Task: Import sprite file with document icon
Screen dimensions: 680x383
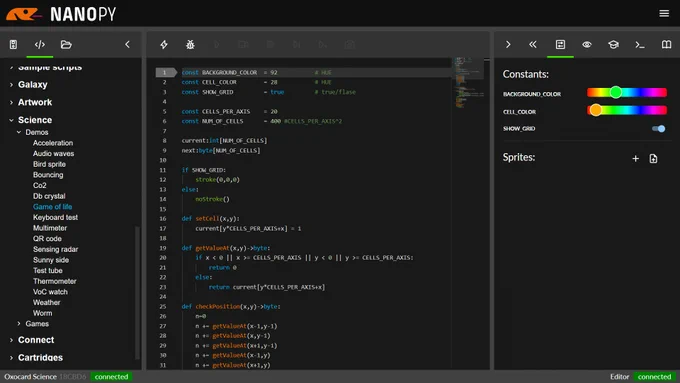Action: pos(654,159)
